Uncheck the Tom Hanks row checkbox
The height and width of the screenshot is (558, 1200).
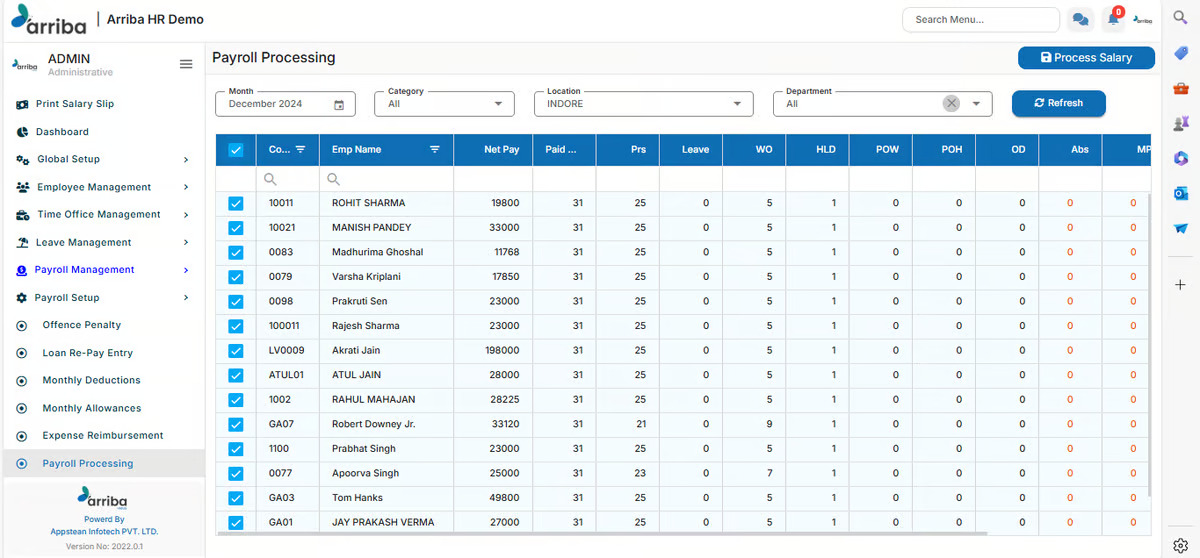236,498
